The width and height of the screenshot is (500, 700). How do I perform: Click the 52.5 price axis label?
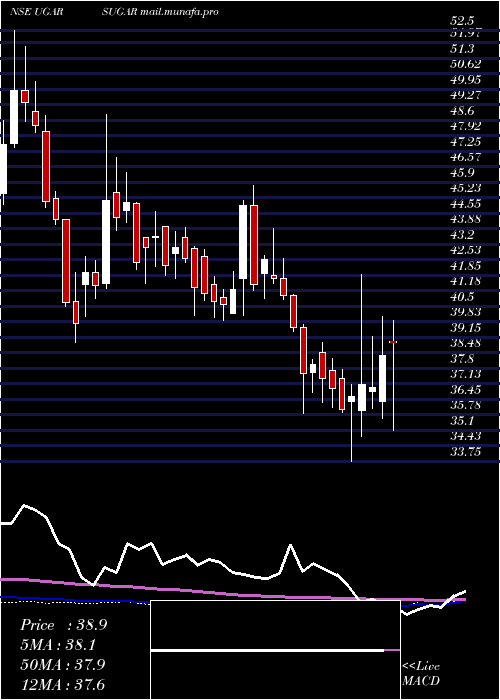pos(462,21)
